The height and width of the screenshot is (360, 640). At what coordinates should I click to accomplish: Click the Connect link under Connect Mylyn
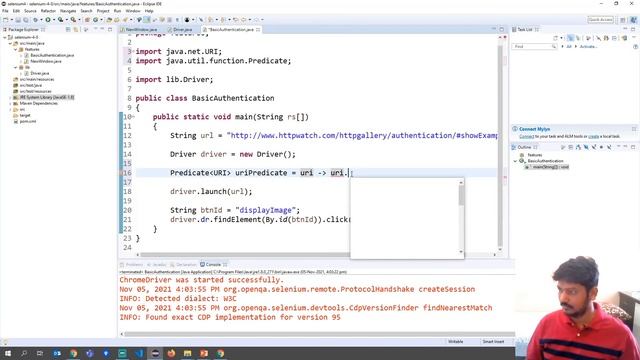[527, 136]
